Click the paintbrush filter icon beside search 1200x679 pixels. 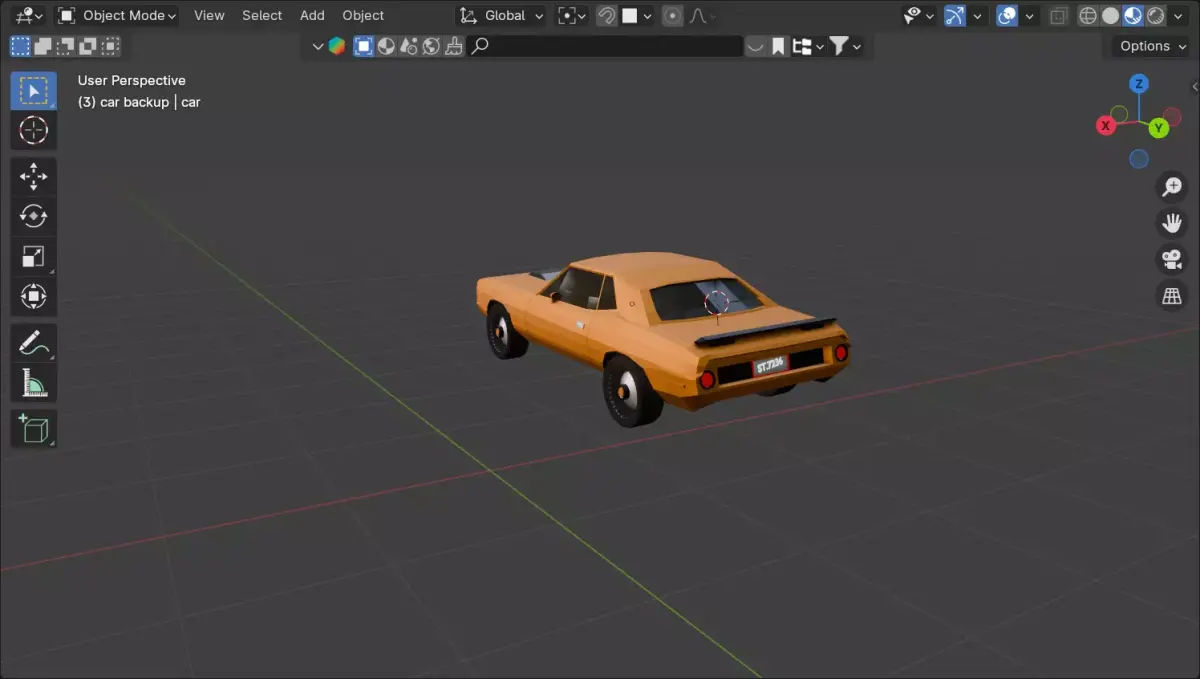click(454, 46)
